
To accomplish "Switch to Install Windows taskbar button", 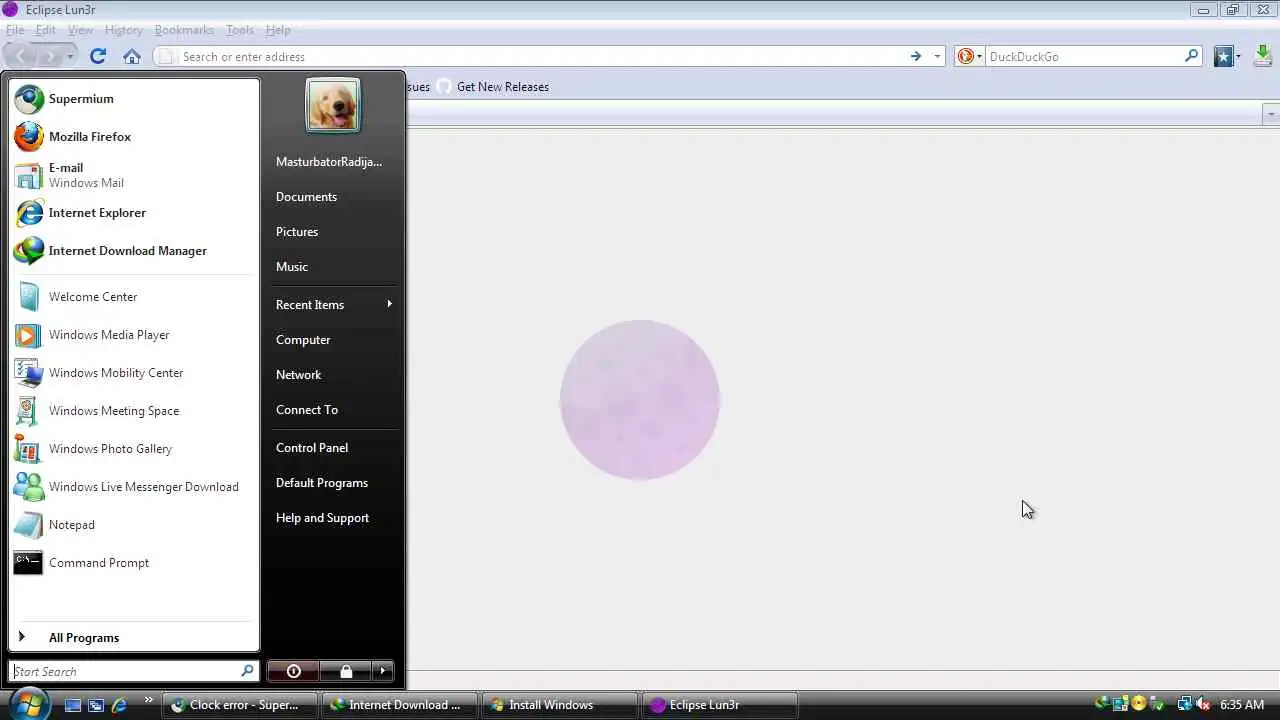I will [559, 705].
